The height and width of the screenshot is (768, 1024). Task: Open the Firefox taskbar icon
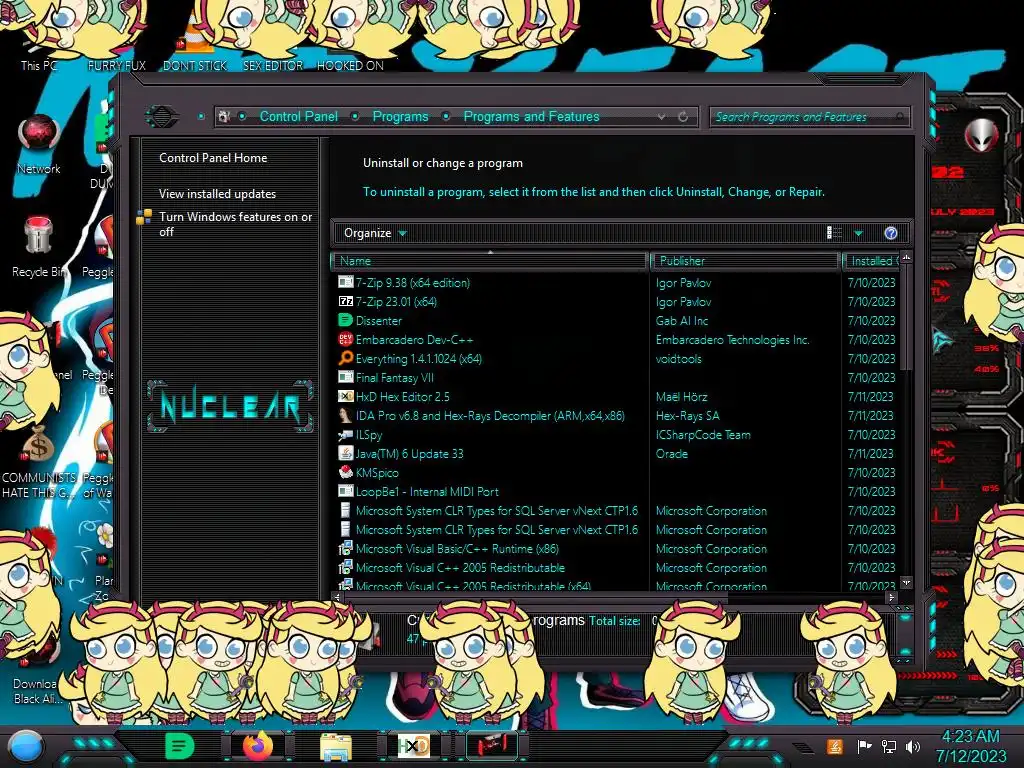[x=258, y=745]
